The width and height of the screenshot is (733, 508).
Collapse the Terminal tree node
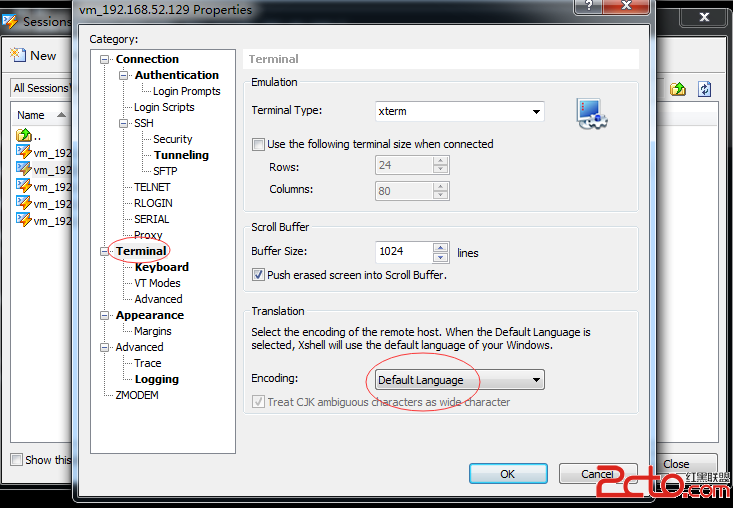pos(105,251)
